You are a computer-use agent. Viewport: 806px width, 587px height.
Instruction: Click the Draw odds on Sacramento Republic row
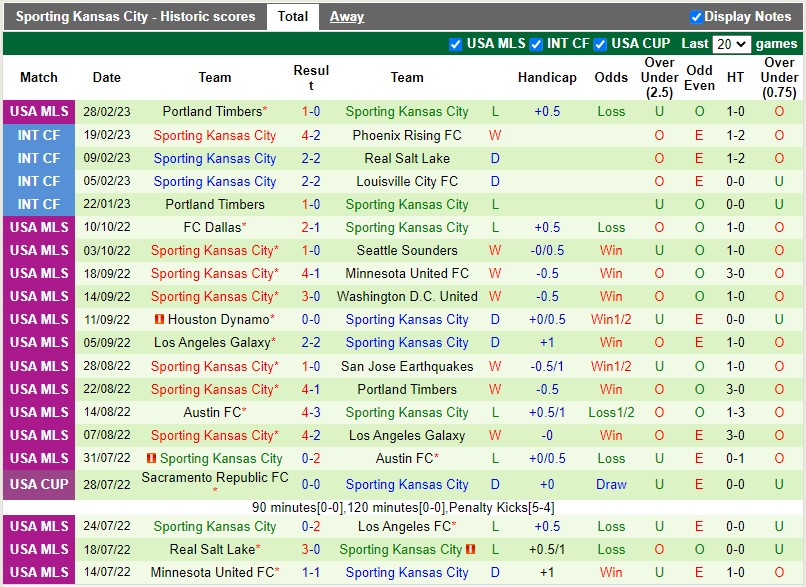click(x=611, y=484)
